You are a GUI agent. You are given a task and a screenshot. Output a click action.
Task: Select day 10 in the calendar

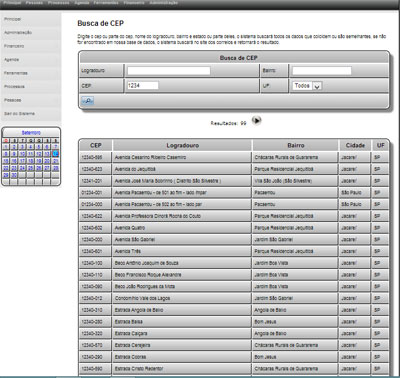(22, 154)
